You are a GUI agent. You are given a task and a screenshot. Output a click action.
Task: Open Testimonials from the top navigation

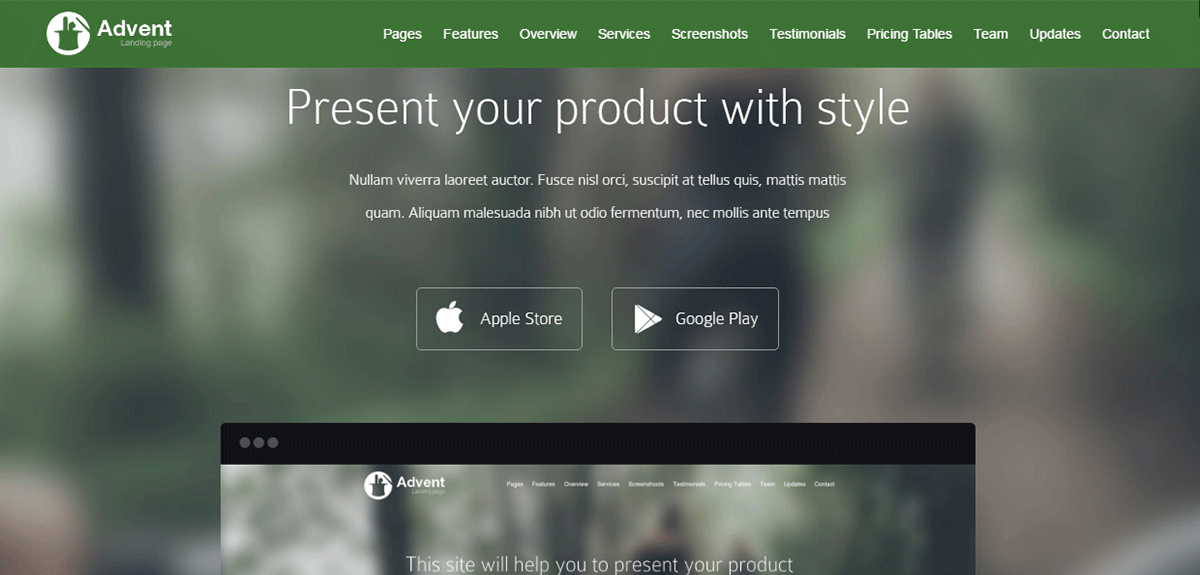(x=807, y=34)
